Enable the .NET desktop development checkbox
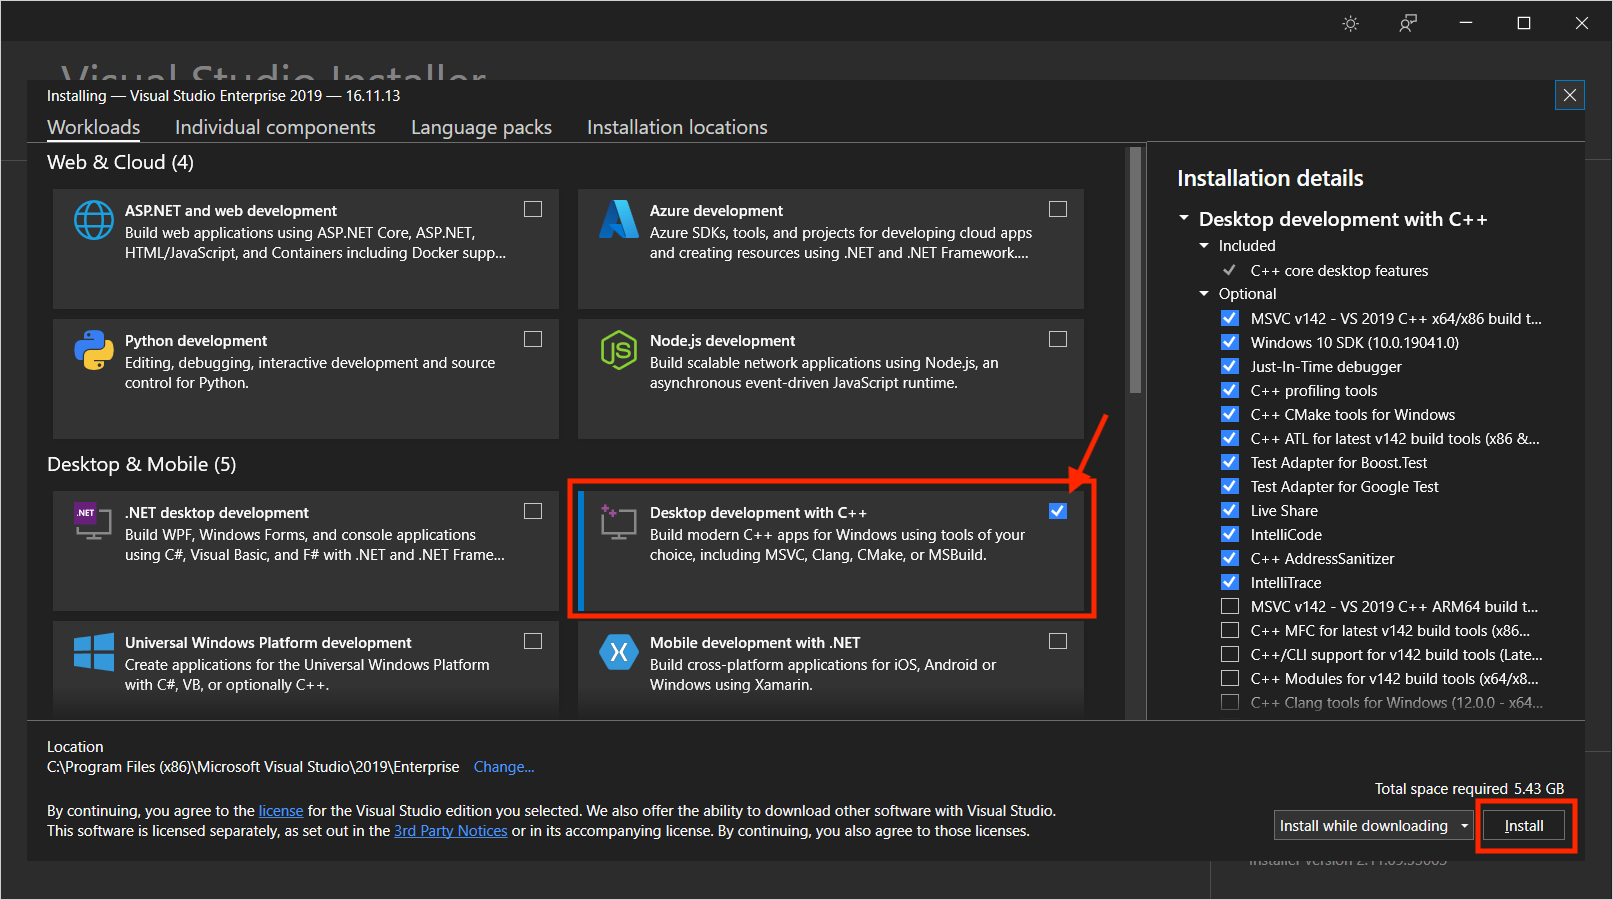The image size is (1613, 900). 533,511
